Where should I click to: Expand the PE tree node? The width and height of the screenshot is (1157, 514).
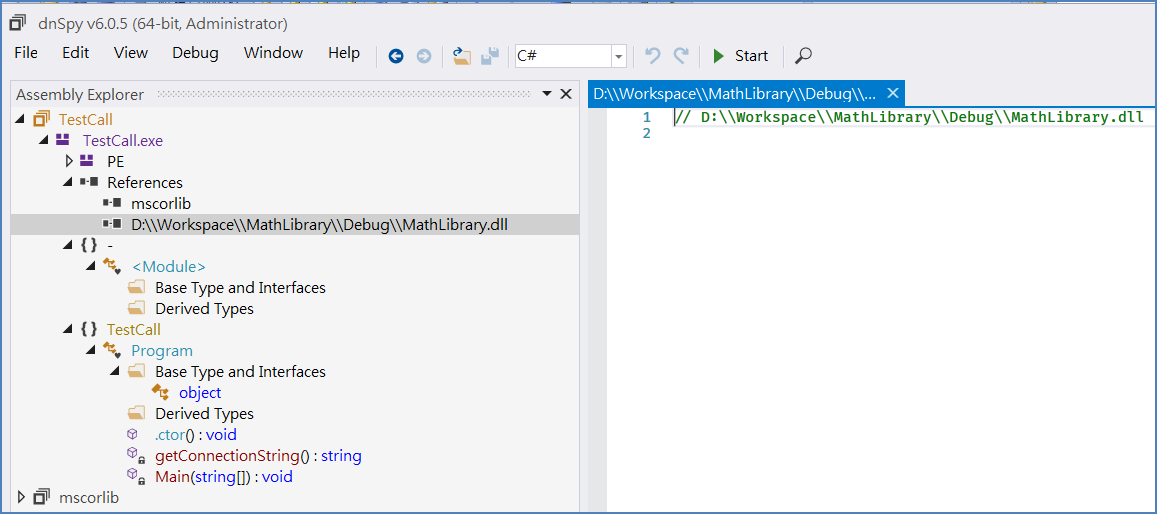coord(69,161)
